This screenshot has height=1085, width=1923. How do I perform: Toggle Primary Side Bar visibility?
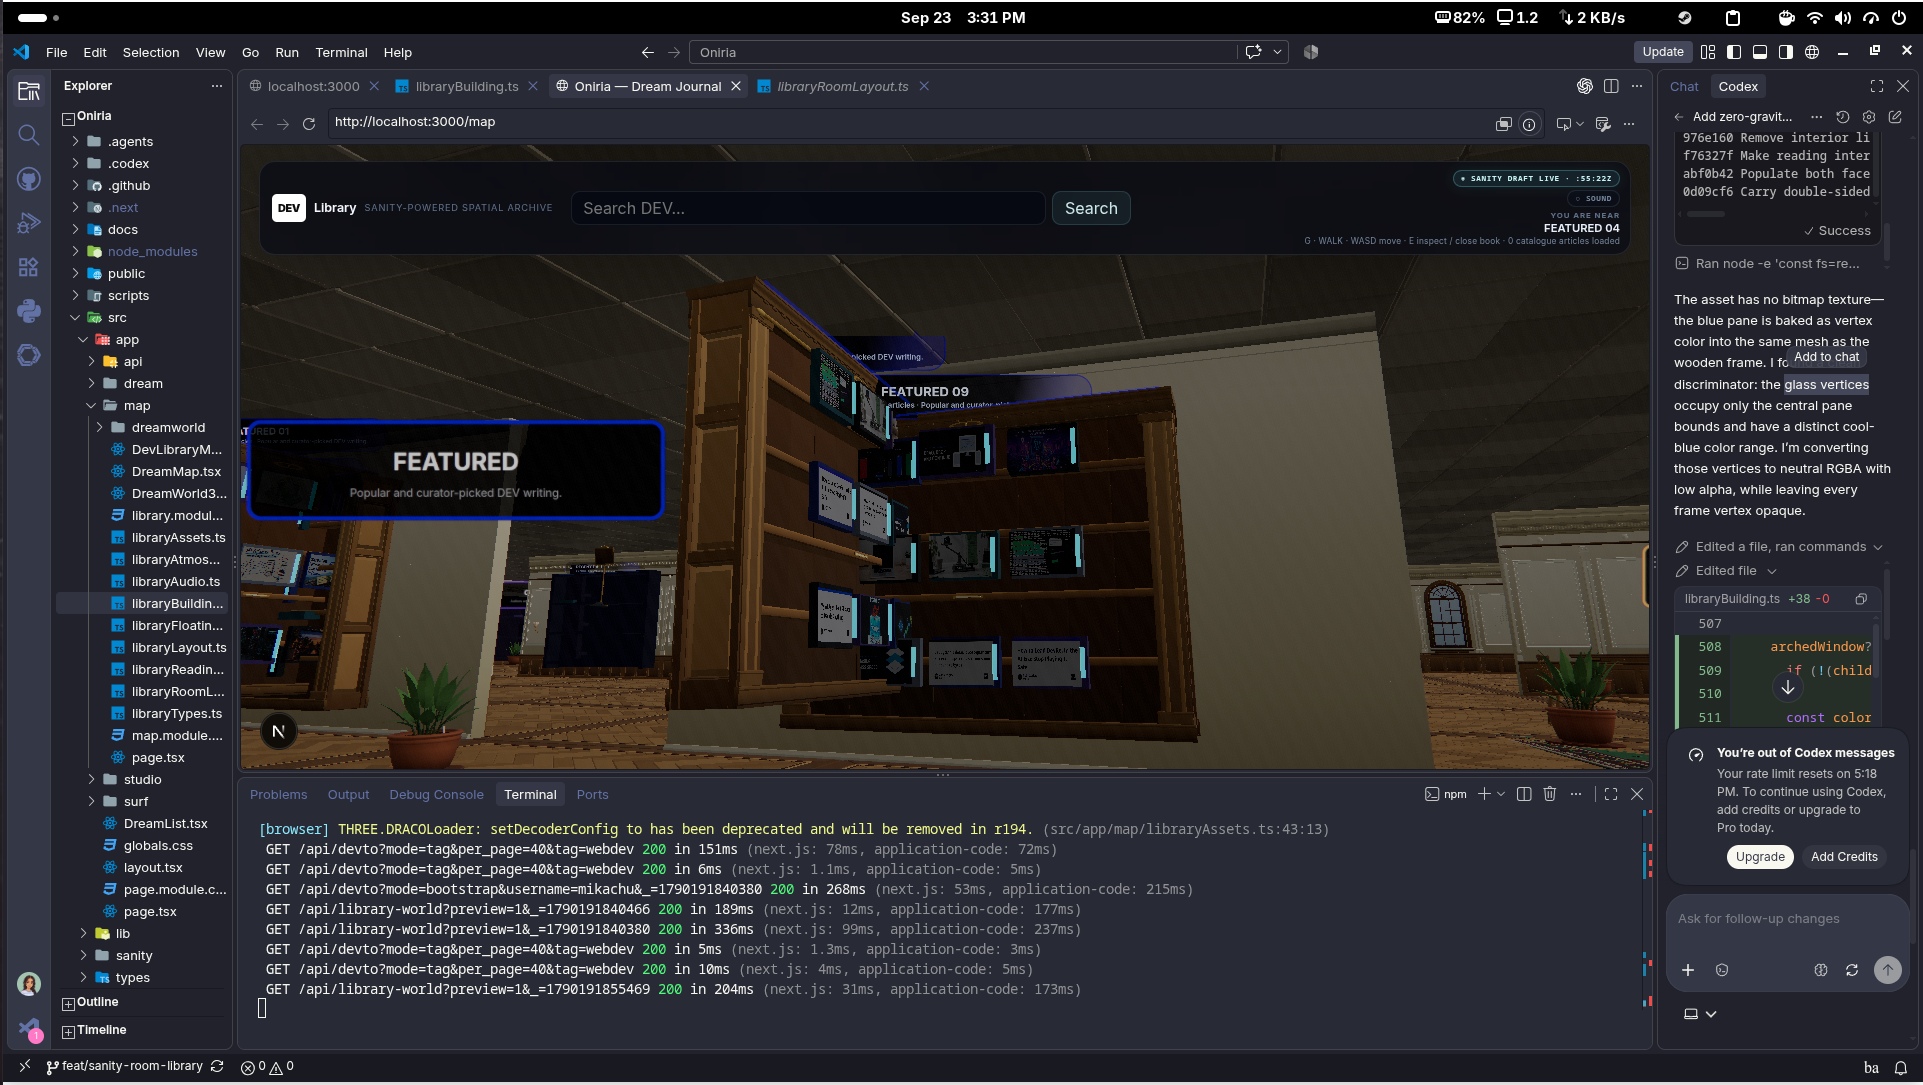click(x=1734, y=52)
